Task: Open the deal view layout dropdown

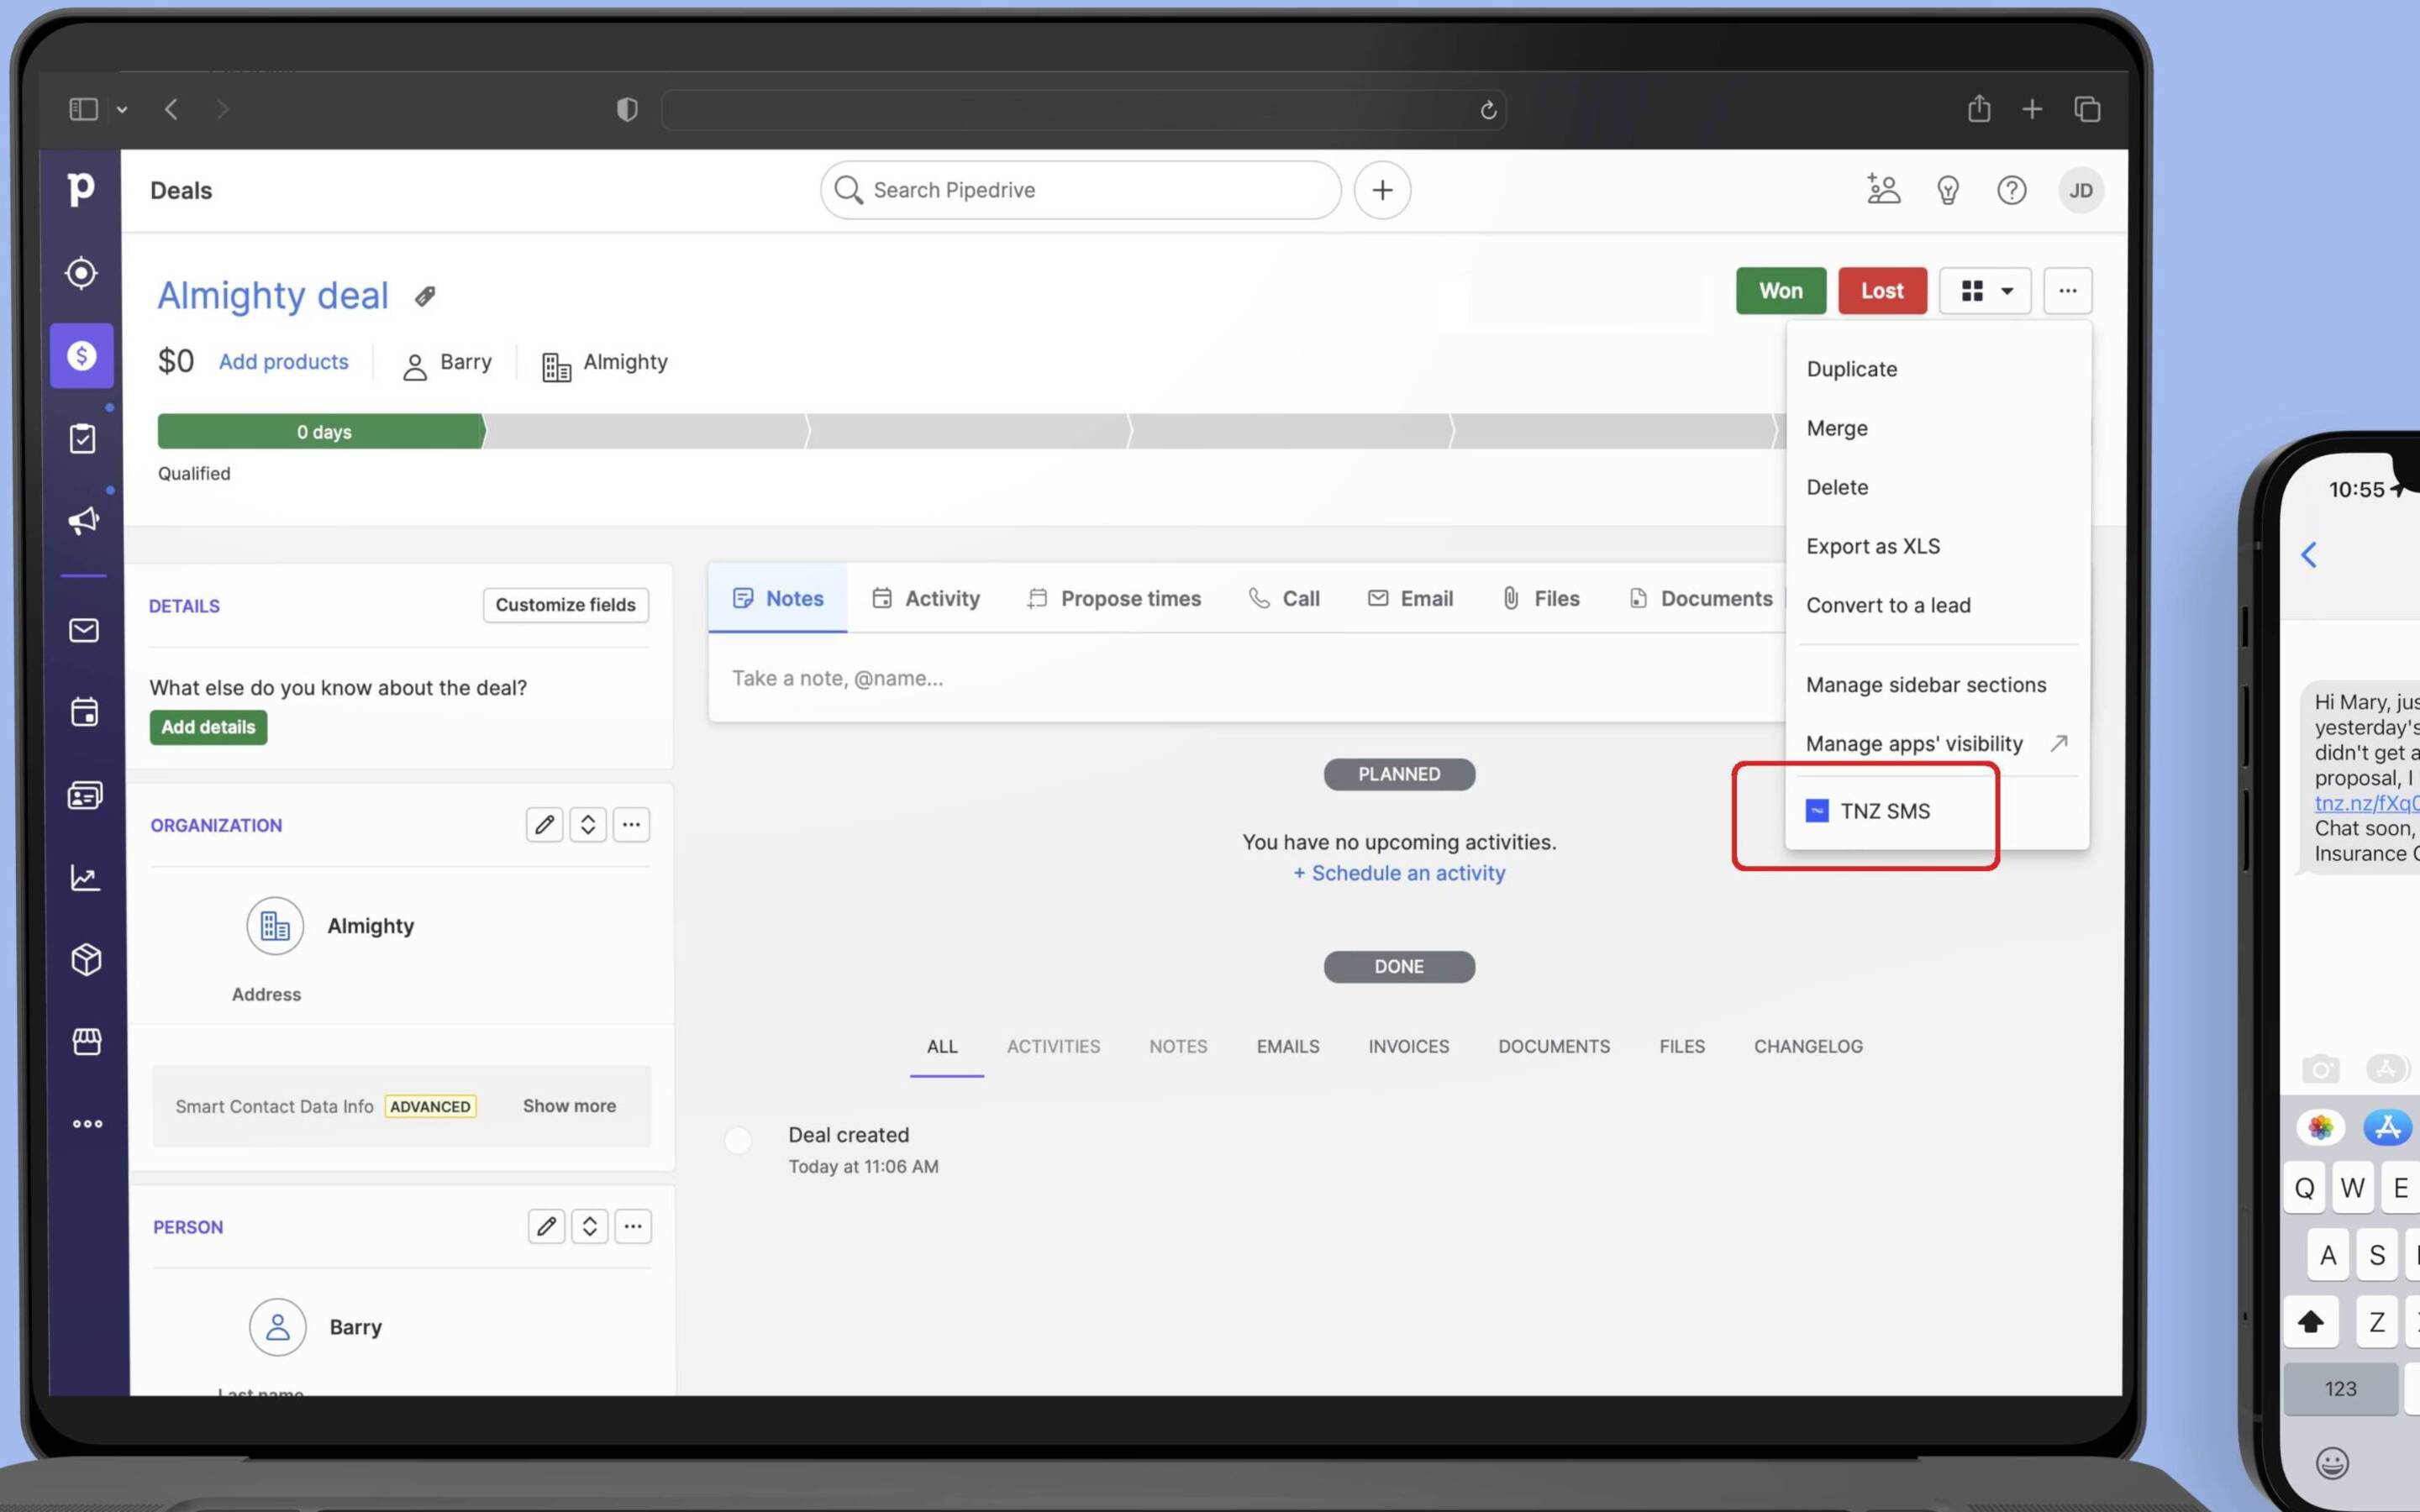Action: pos(1985,291)
